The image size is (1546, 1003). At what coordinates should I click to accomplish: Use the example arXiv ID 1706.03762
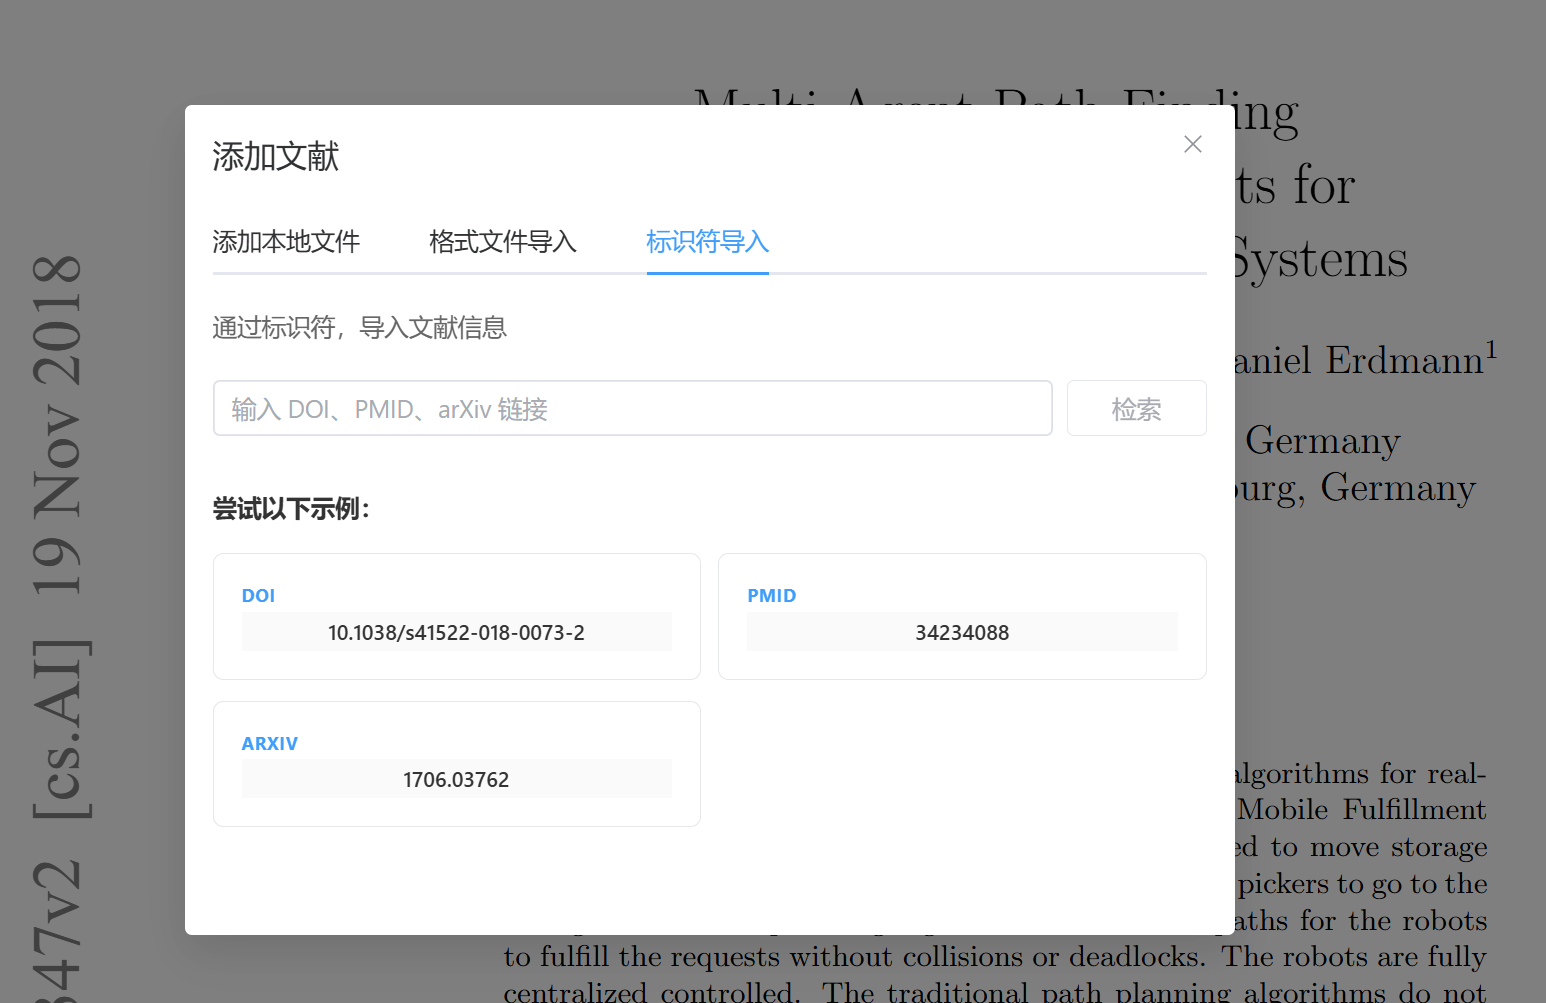pos(456,780)
